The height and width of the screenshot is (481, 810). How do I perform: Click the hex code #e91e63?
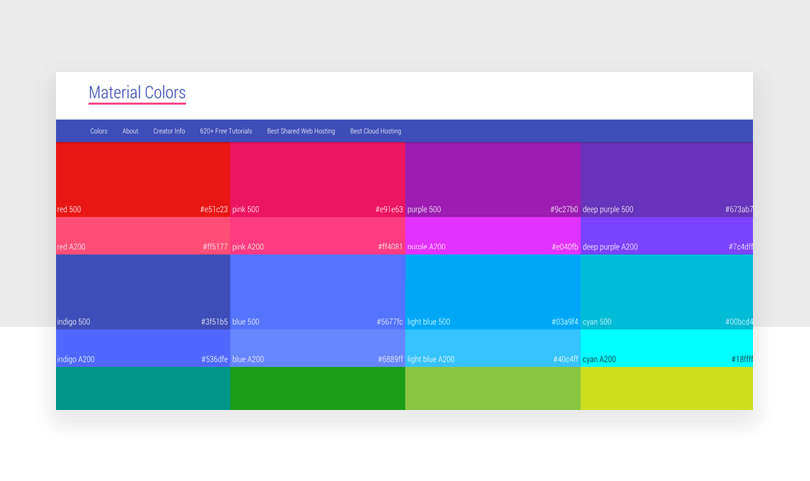[x=389, y=209]
